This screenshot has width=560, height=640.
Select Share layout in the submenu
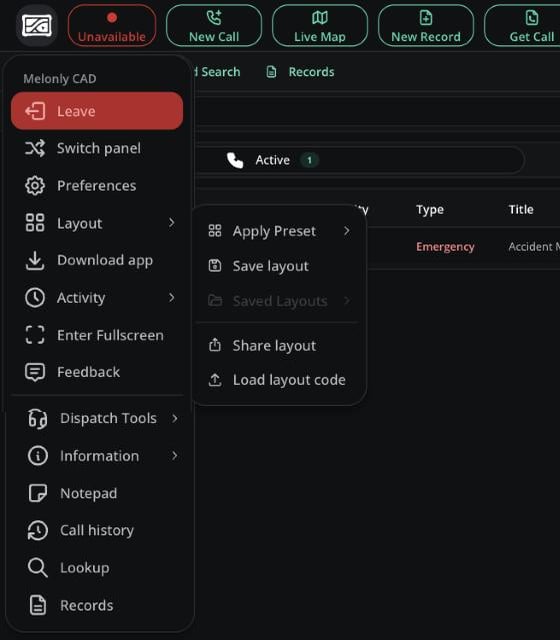279,346
